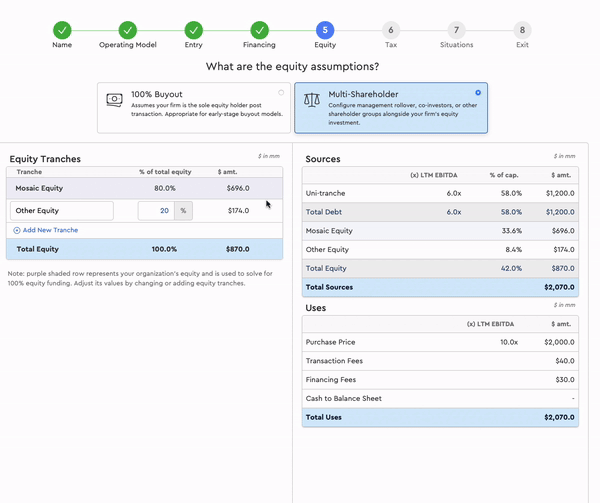The width and height of the screenshot is (600, 503).
Task: Open the Financing step checkmark circle
Action: [259, 30]
